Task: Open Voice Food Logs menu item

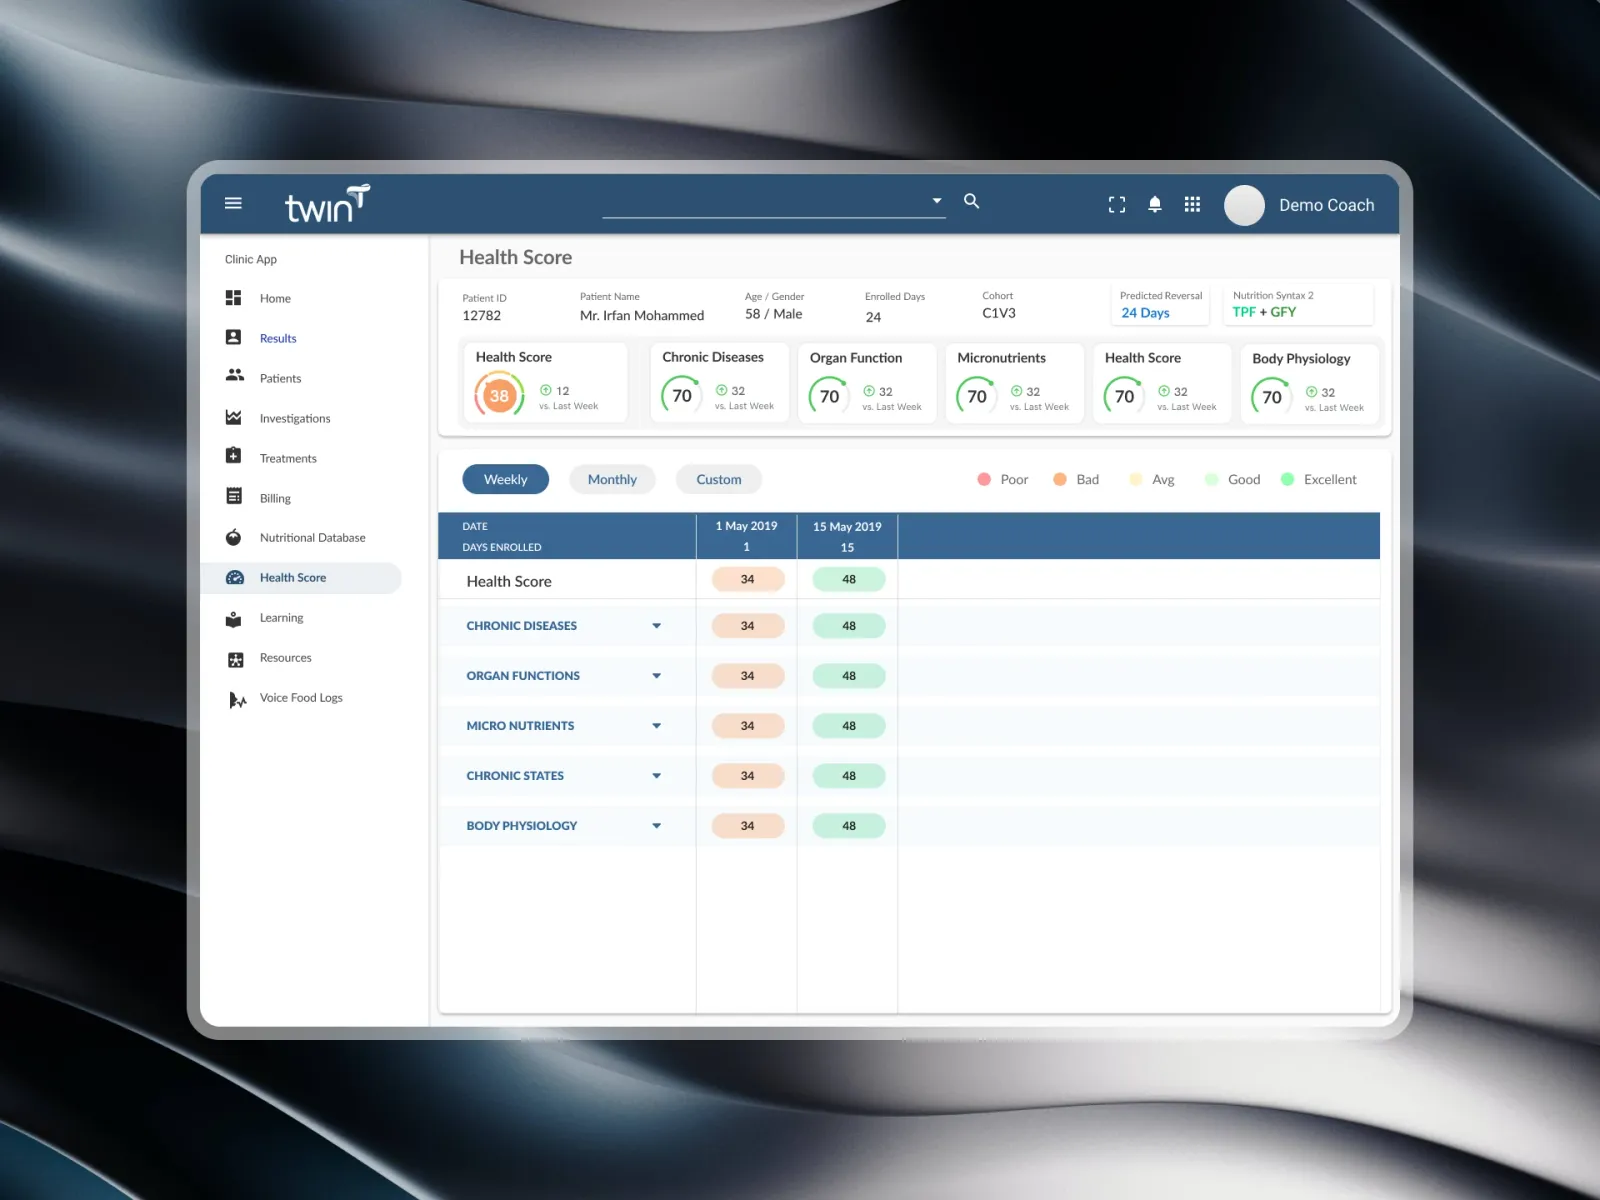Action: coord(301,698)
